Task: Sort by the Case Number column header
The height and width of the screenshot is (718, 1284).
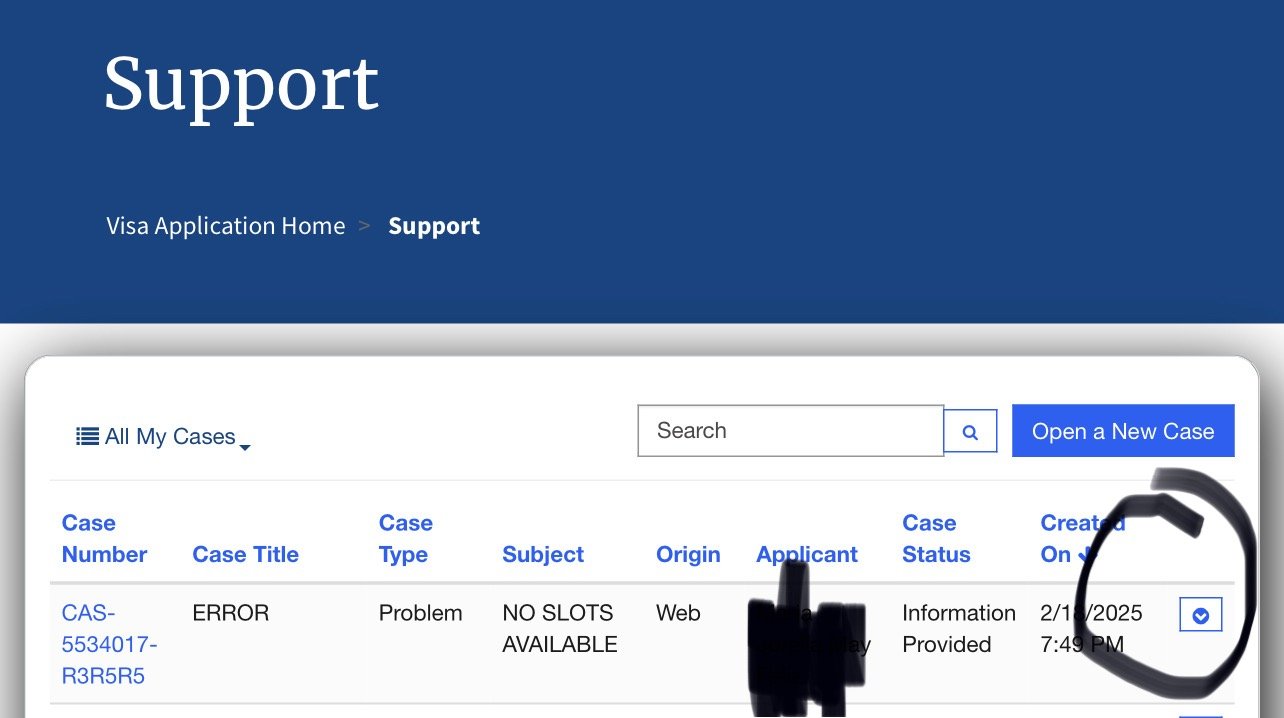Action: (104, 539)
